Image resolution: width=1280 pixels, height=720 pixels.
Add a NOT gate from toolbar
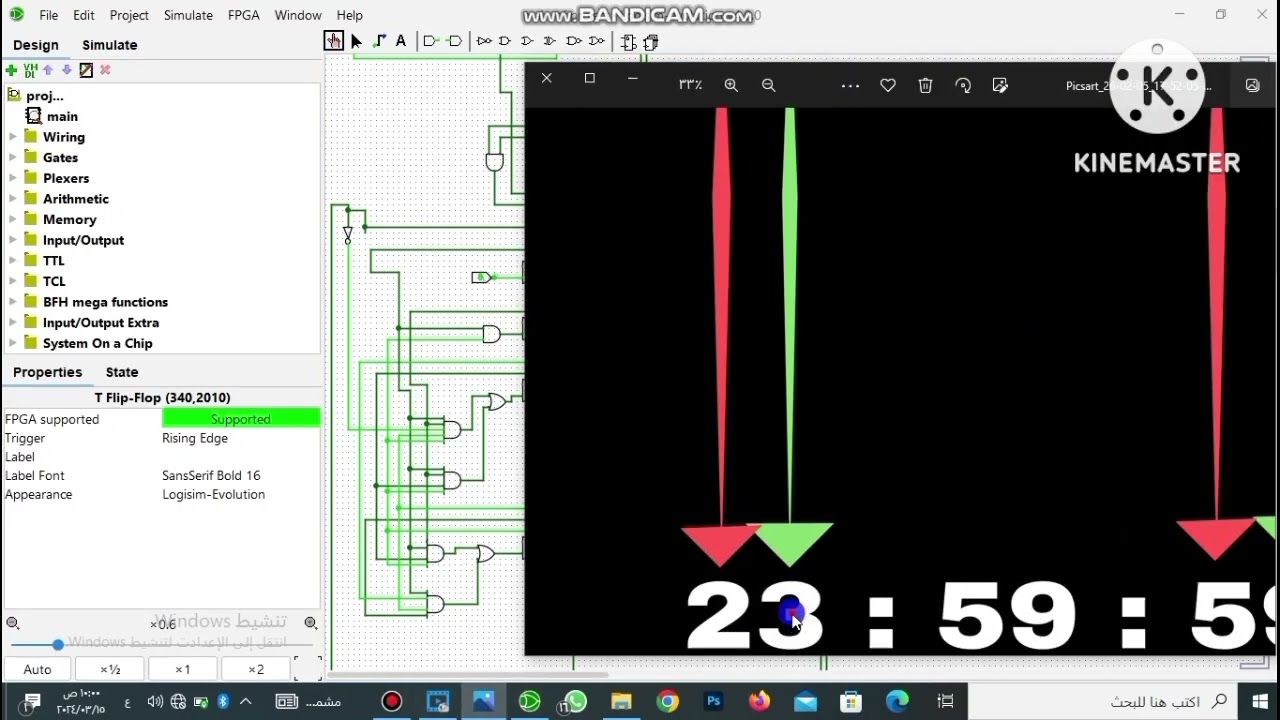click(484, 41)
